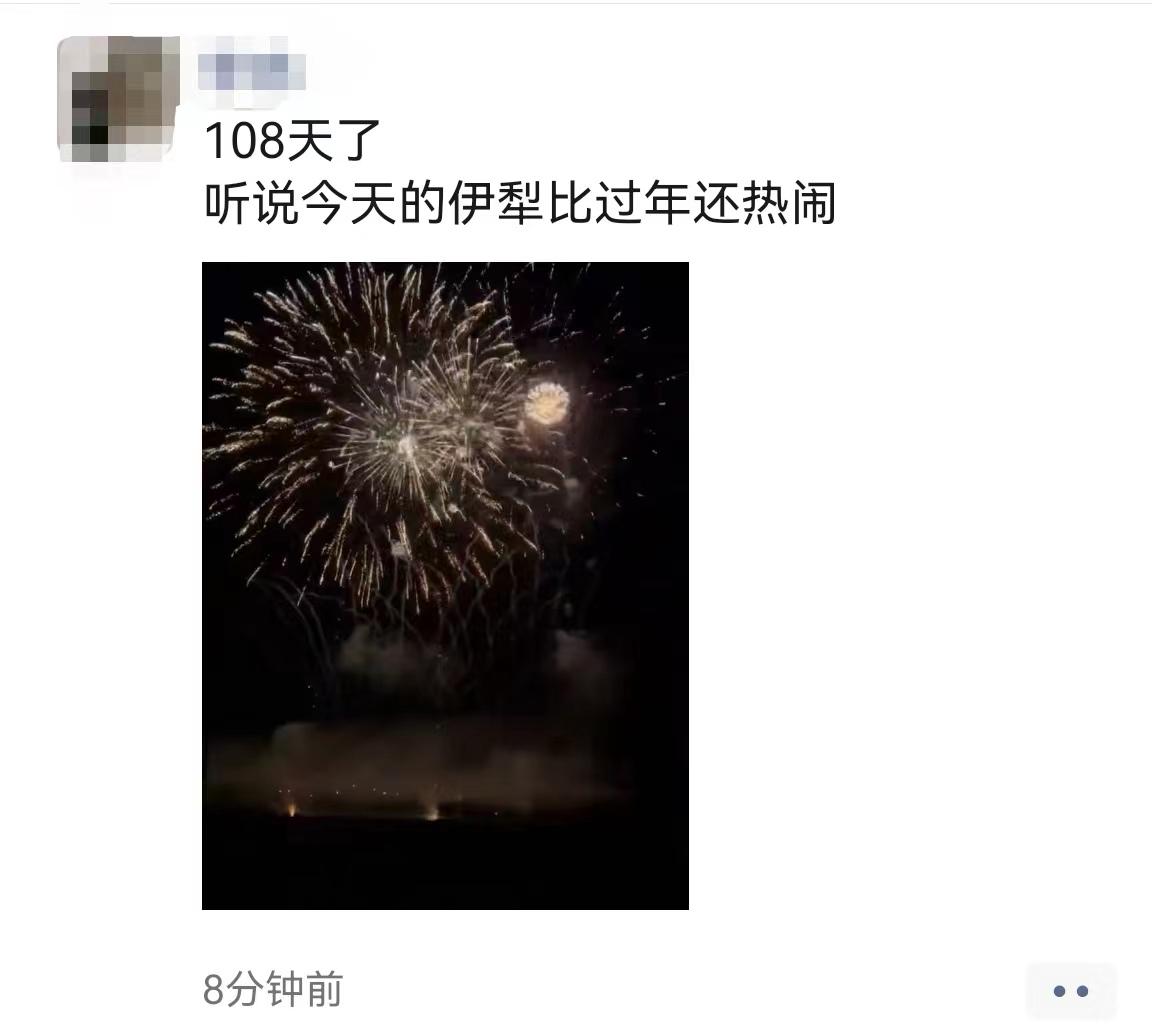Open the two-dot like and comment menu

[1070, 991]
